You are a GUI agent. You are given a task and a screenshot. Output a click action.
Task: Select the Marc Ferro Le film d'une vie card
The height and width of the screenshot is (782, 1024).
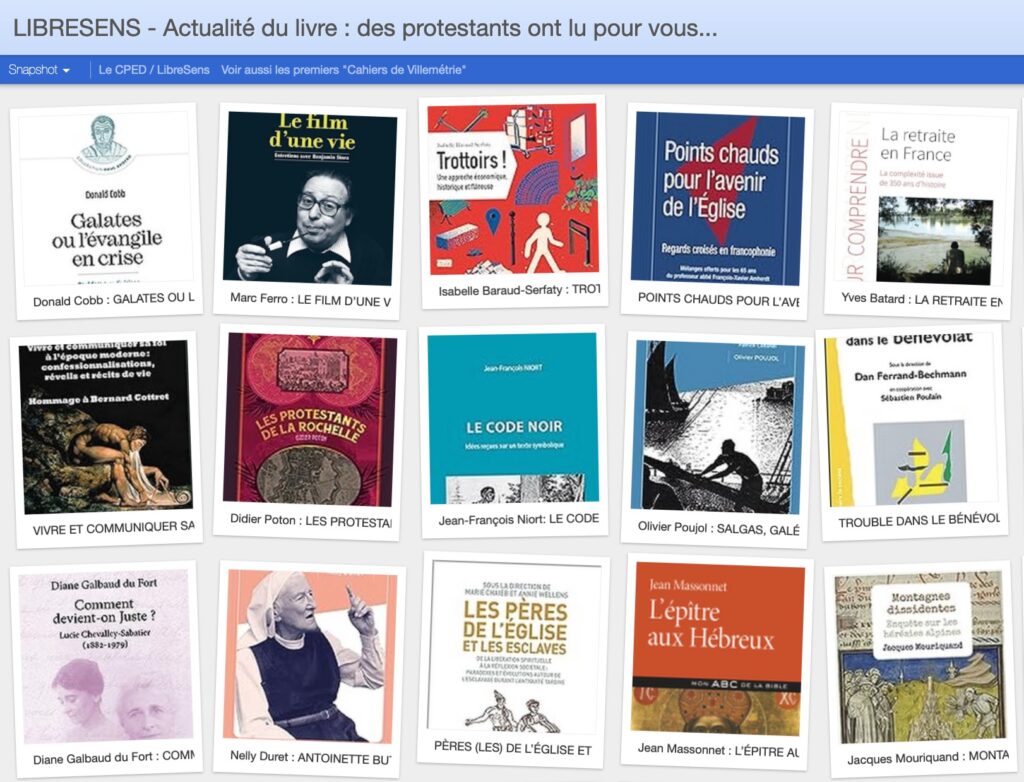pos(310,211)
